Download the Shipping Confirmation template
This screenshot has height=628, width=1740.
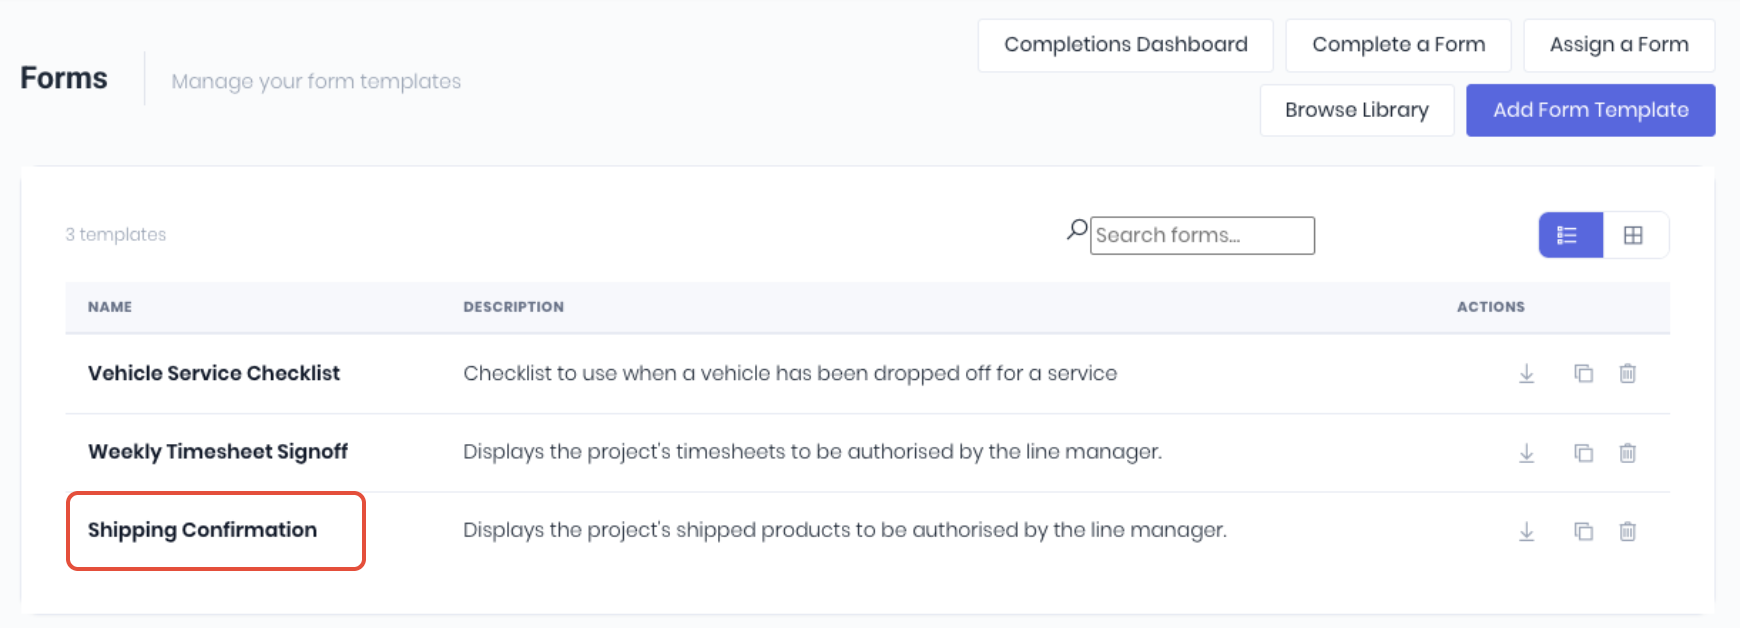point(1526,531)
